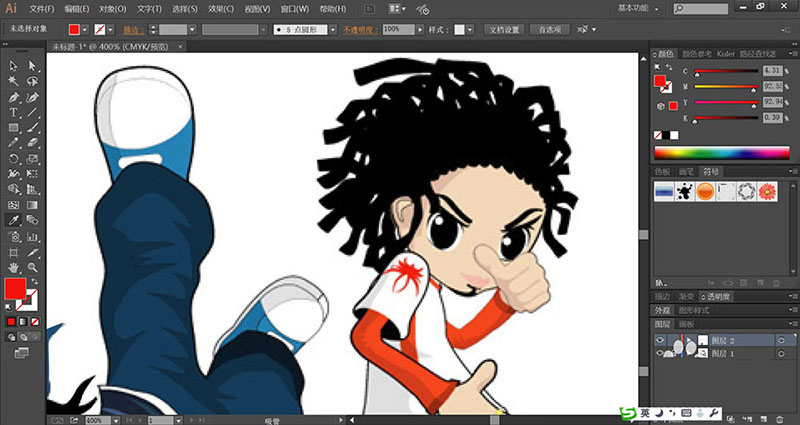Select the Pen tool
This screenshot has width=800, height=425.
(x=14, y=97)
